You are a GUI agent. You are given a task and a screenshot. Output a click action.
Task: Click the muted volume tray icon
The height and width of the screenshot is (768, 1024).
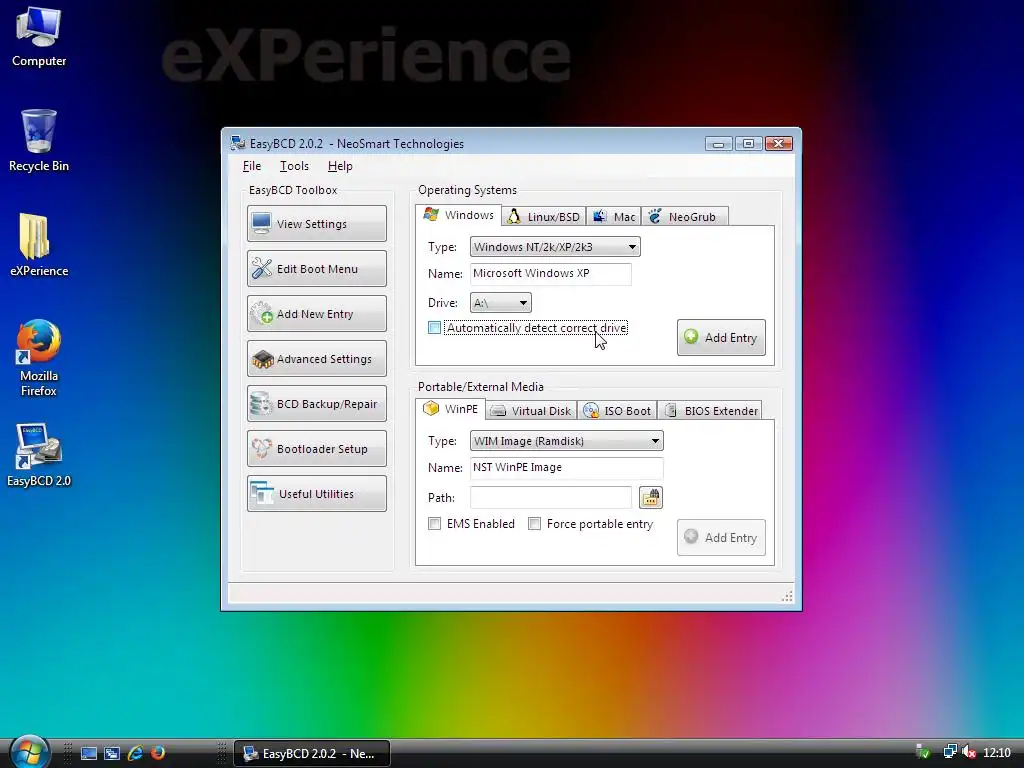(x=969, y=753)
